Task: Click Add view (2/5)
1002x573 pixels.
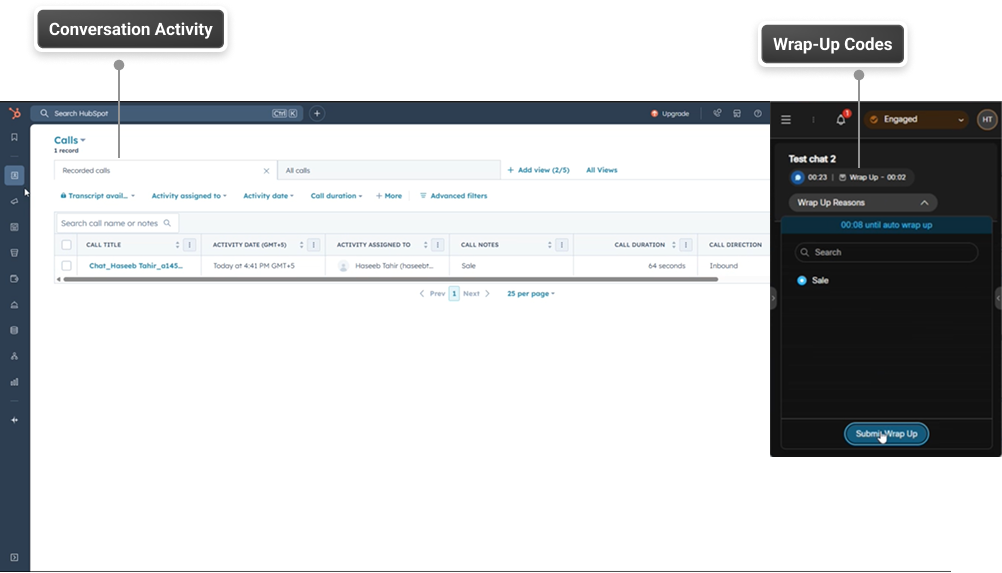Action: pyautogui.click(x=538, y=170)
